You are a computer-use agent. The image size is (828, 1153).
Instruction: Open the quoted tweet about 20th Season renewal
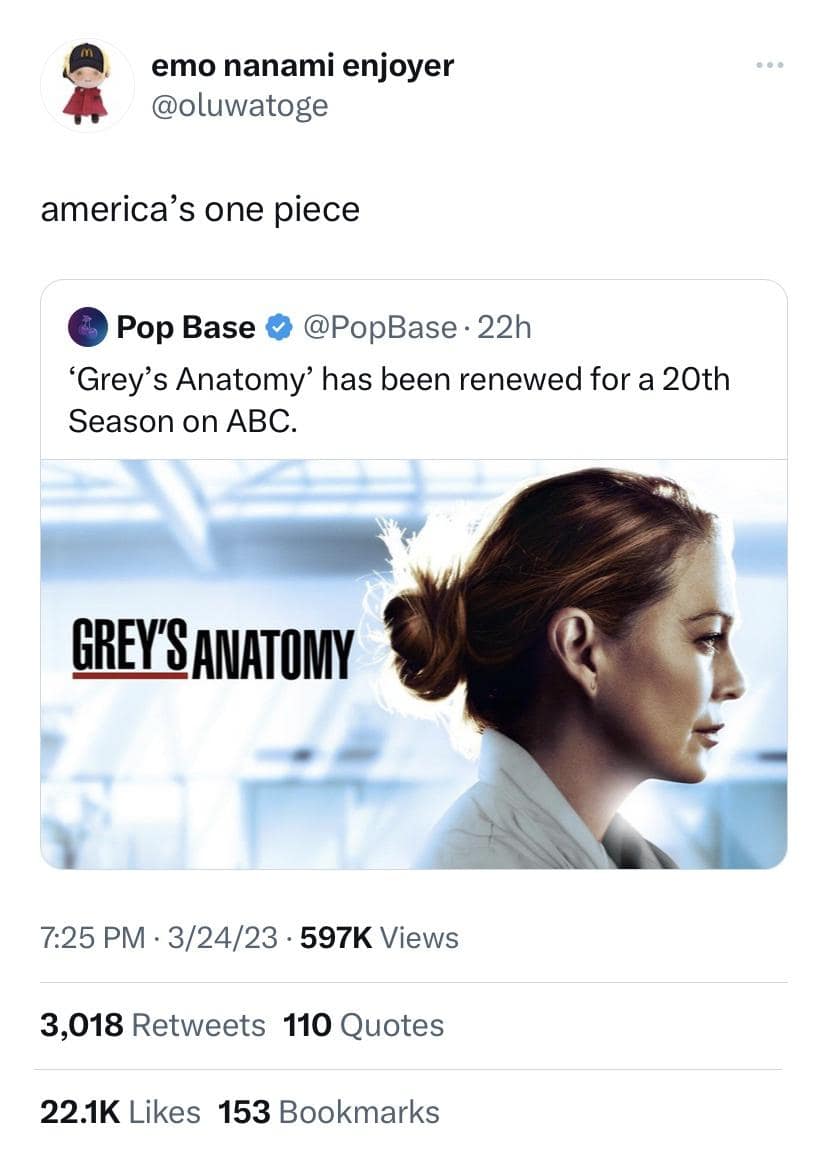(x=398, y=401)
